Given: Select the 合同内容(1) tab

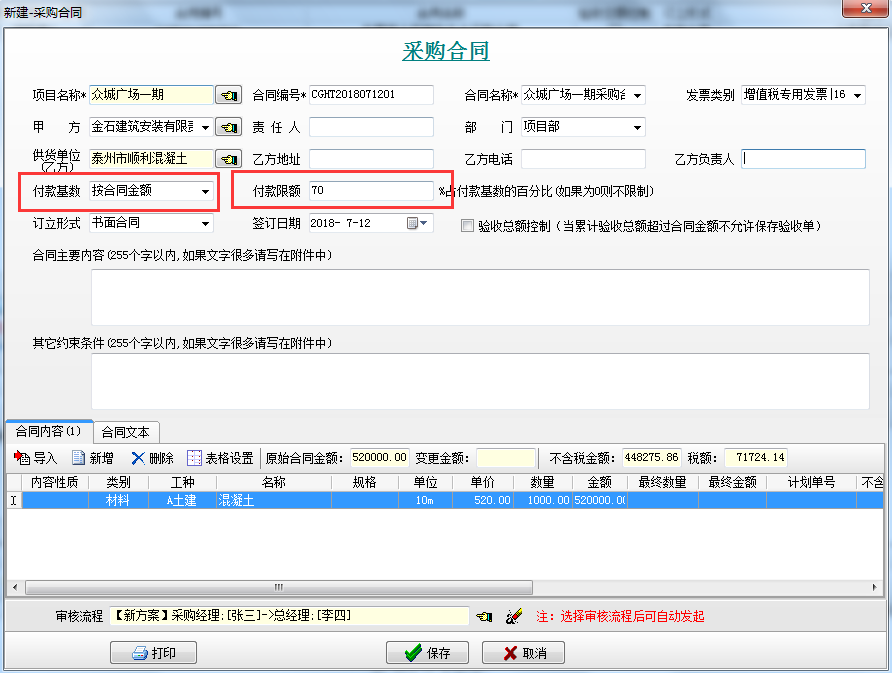Looking at the screenshot, I should [48, 431].
